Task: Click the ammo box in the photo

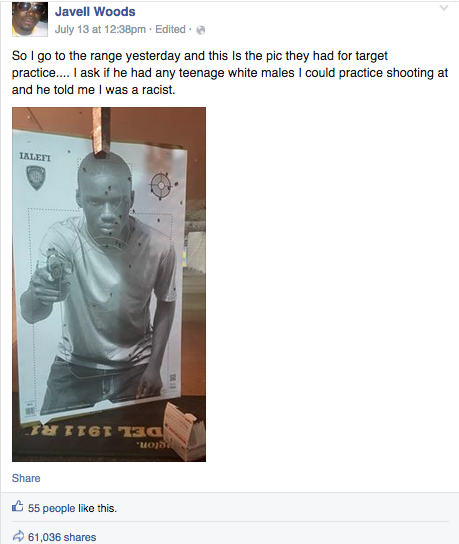Action: 184,431
